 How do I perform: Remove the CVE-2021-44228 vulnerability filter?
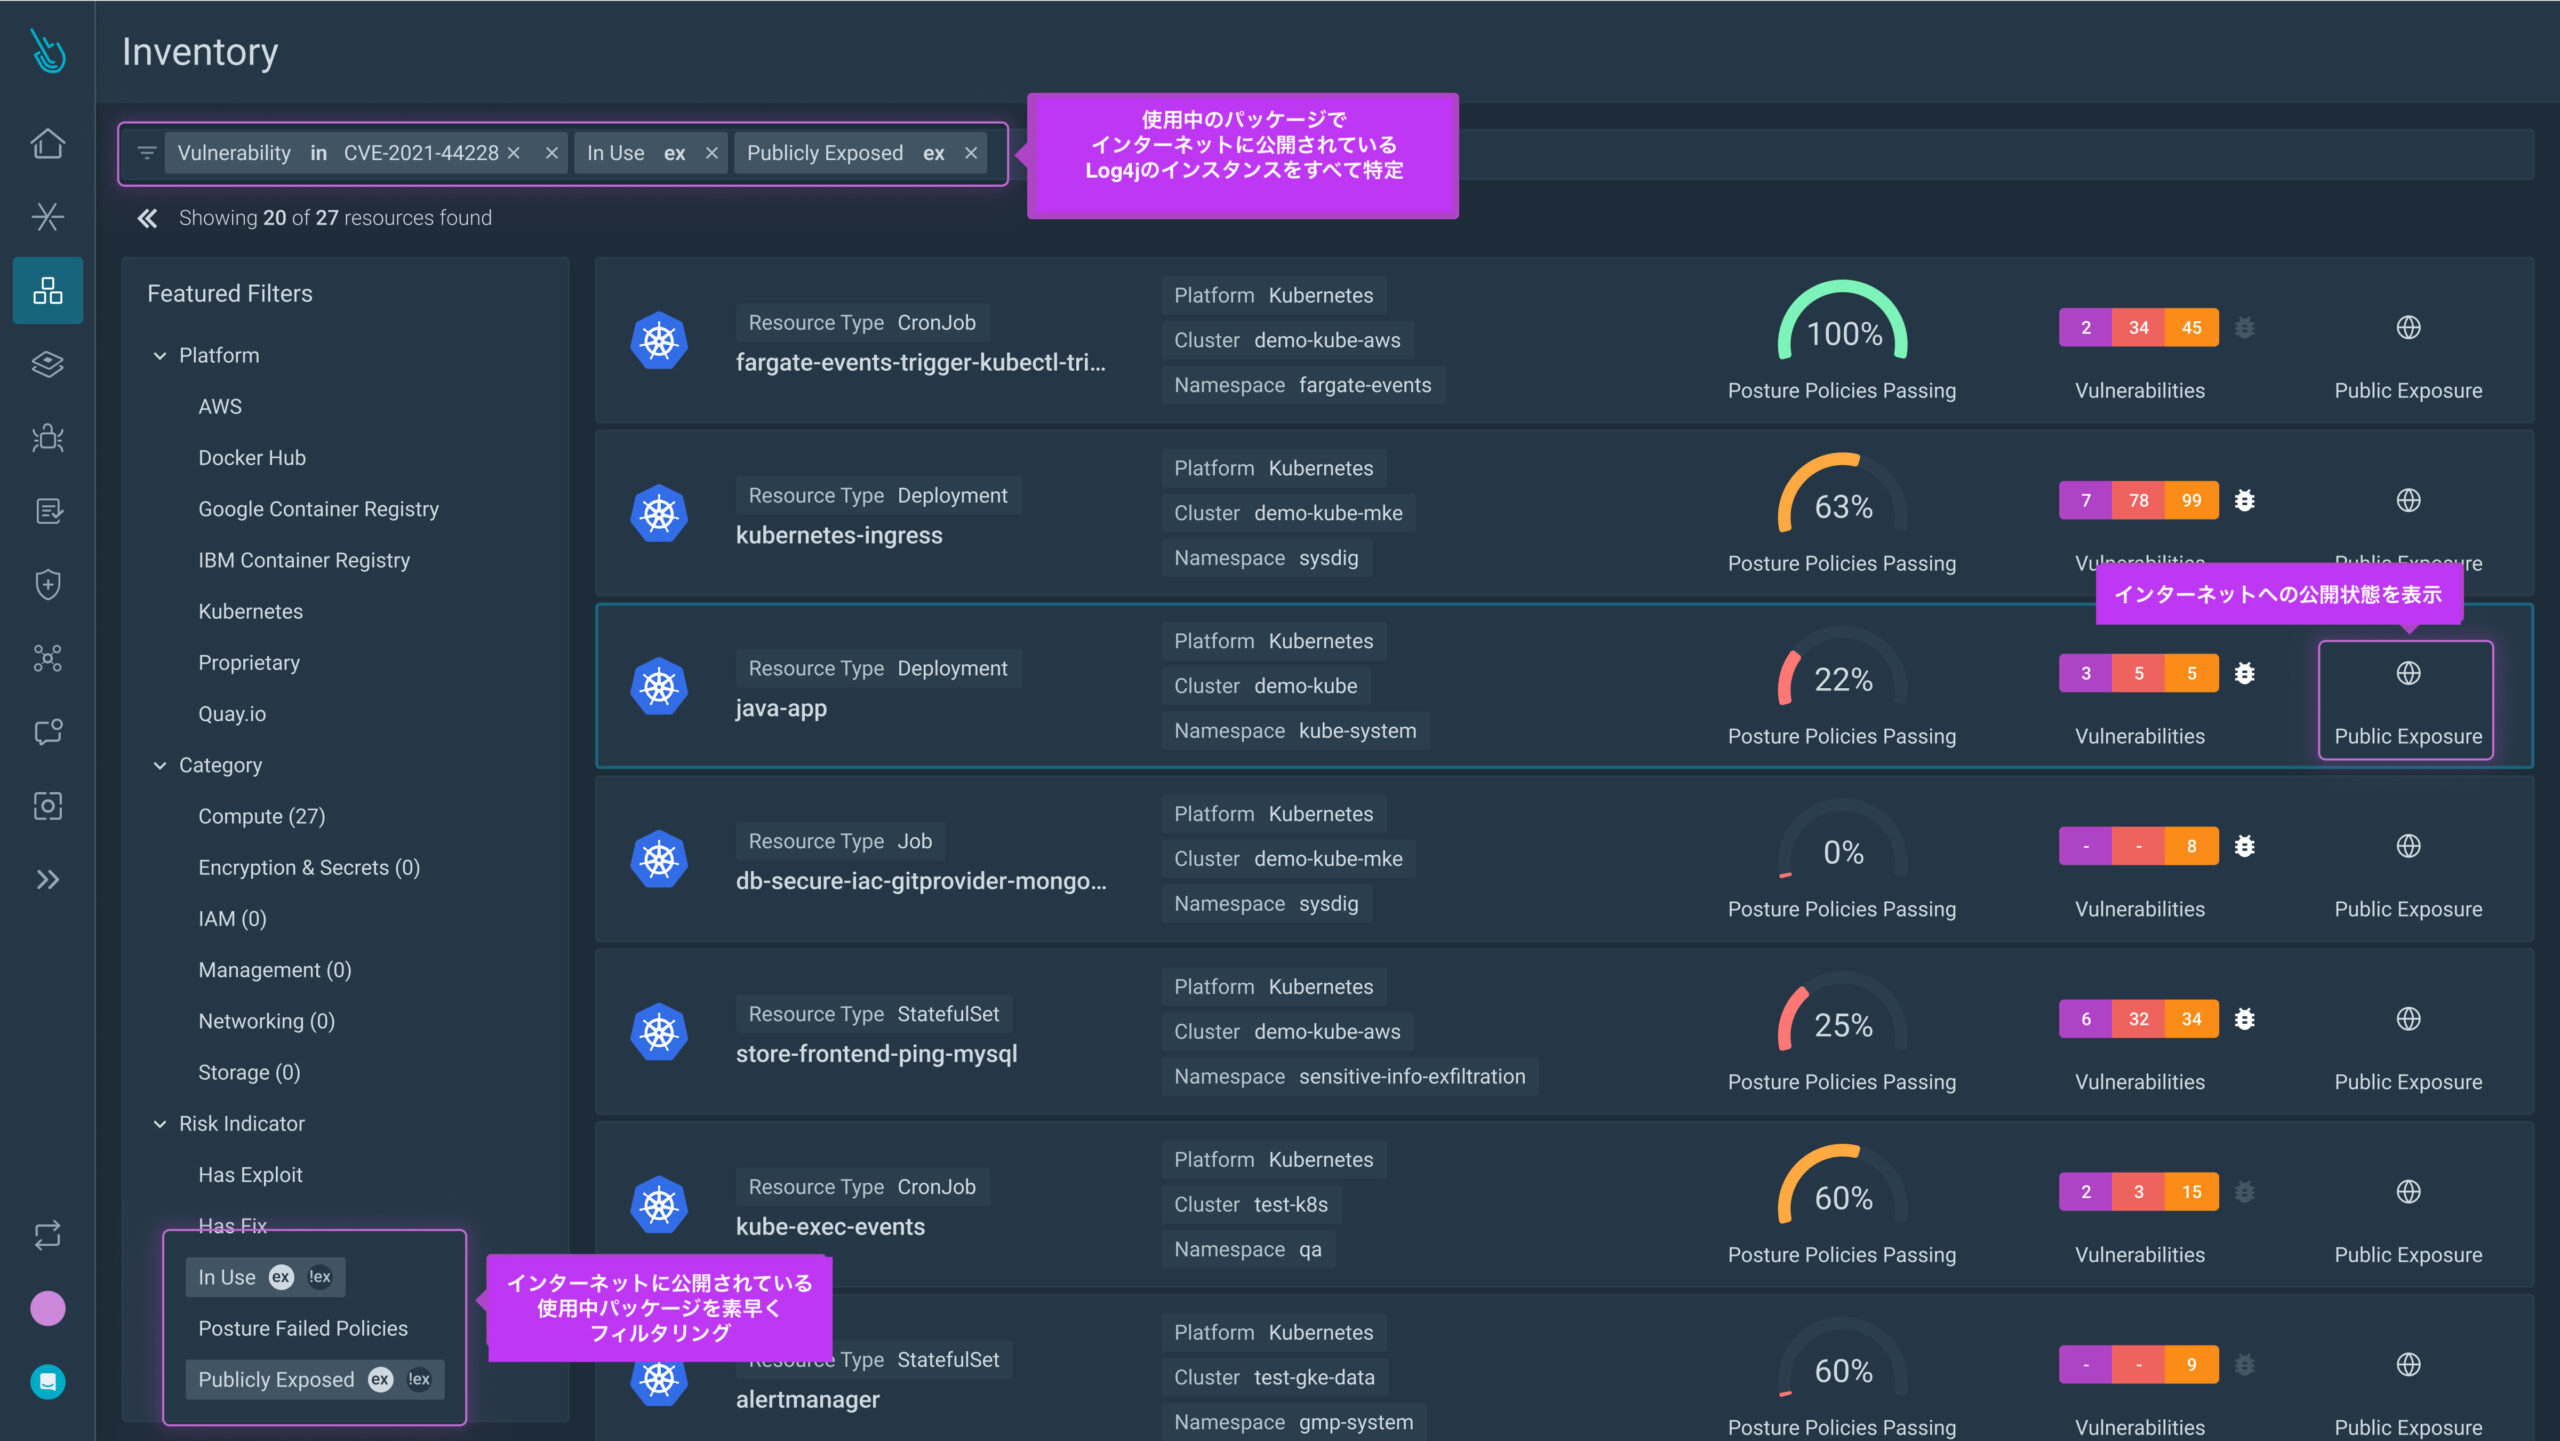tap(514, 153)
